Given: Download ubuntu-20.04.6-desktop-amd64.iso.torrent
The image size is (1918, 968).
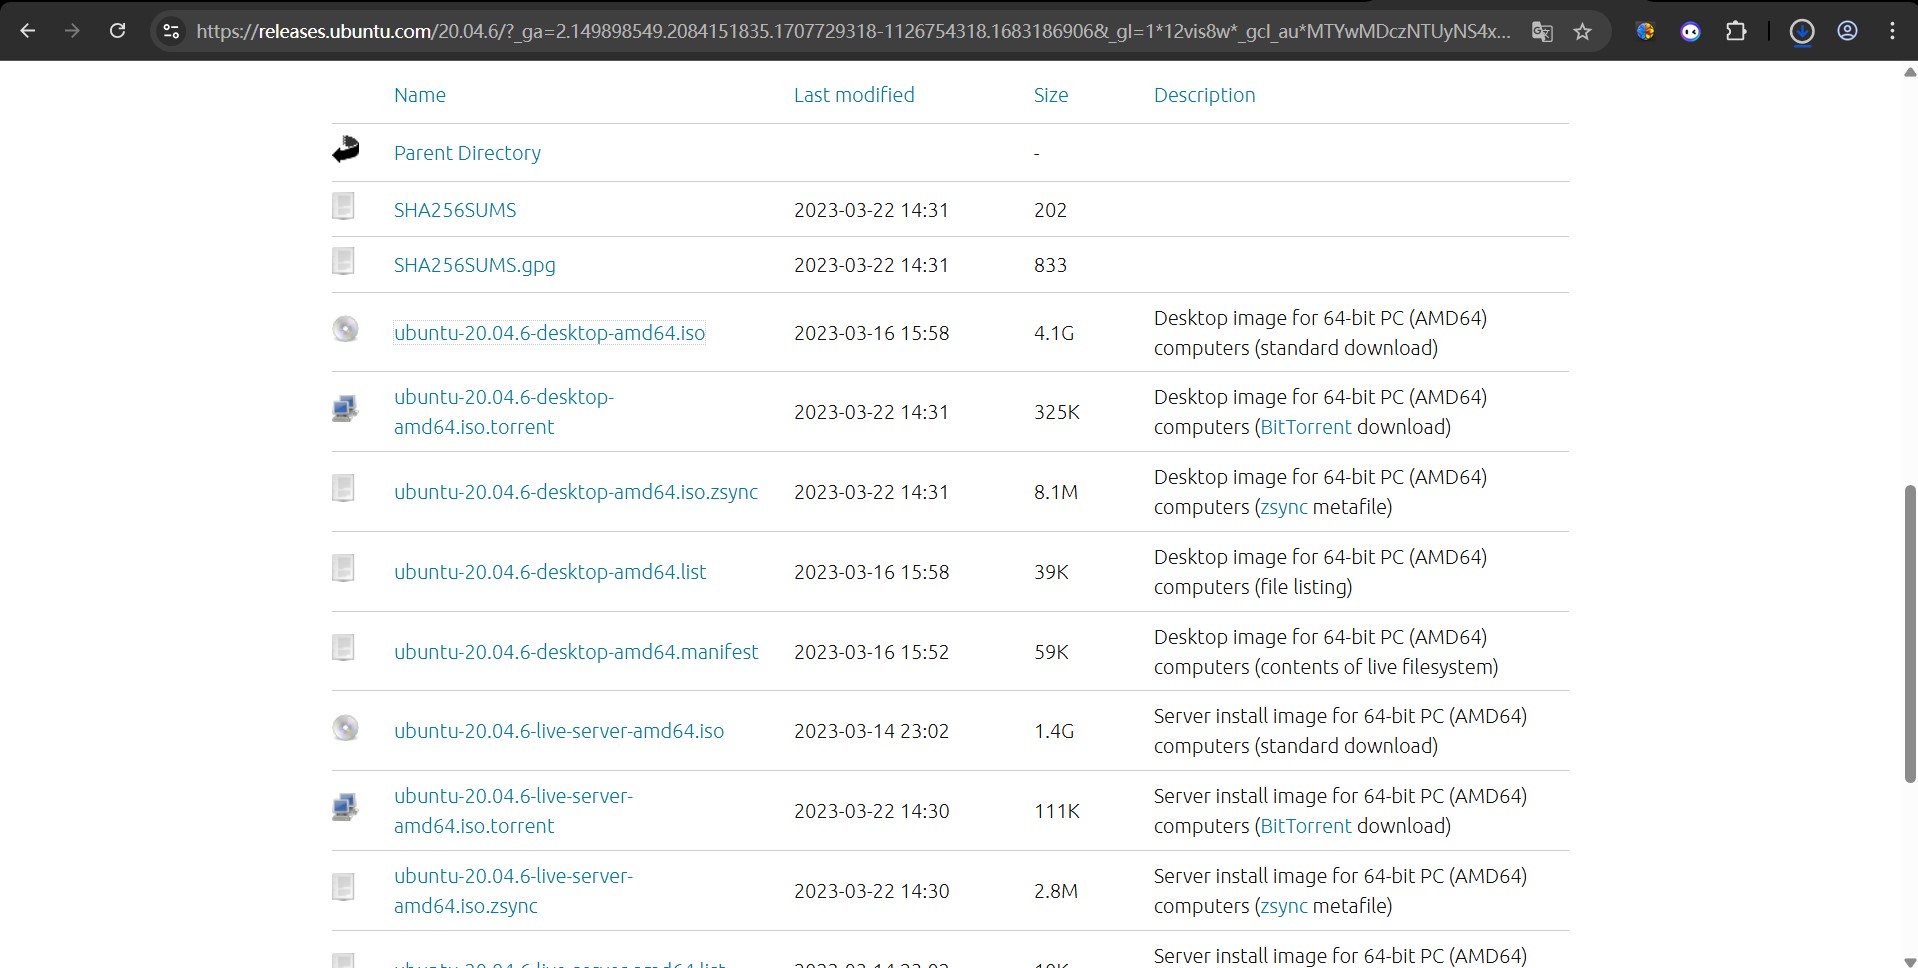Looking at the screenshot, I should tap(504, 412).
